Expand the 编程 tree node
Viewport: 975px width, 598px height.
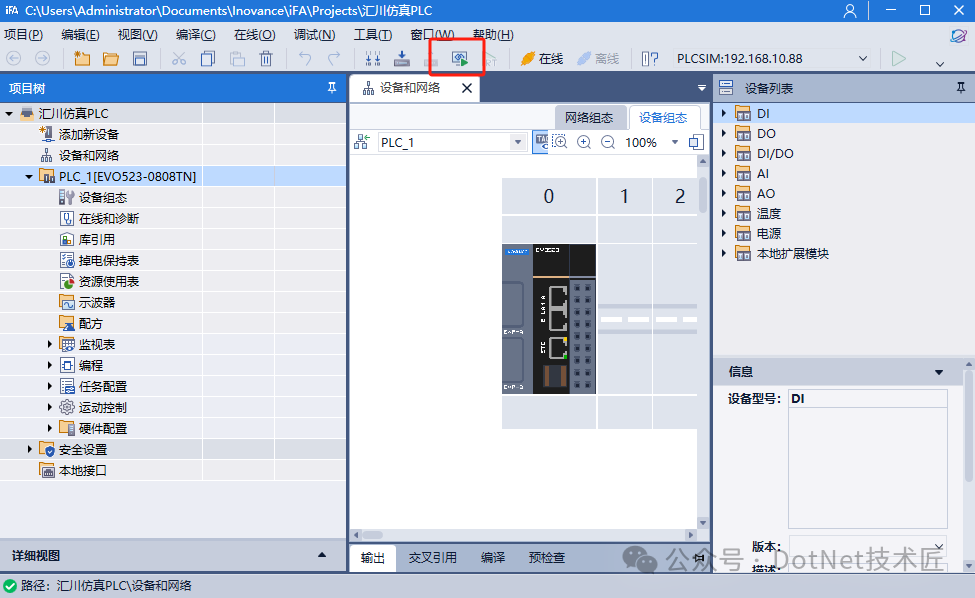pyautogui.click(x=50, y=366)
